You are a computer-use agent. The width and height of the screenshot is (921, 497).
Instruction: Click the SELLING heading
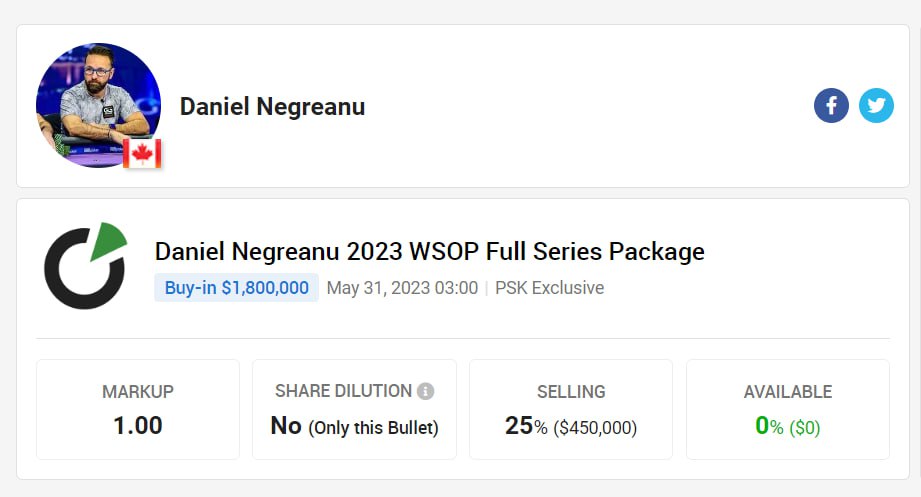click(571, 392)
